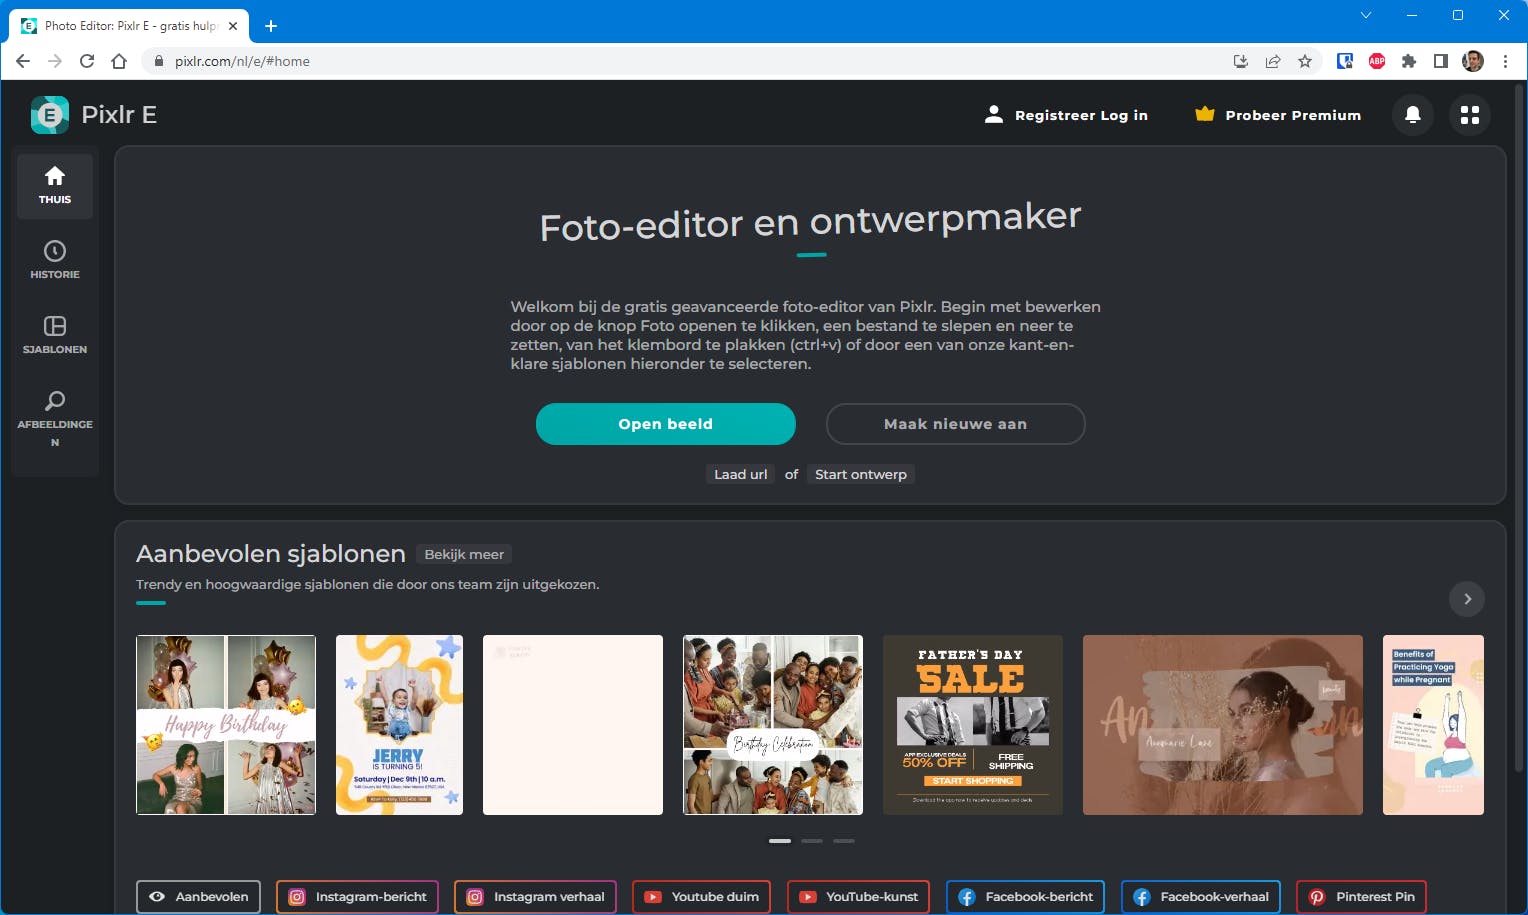1528x915 pixels.
Task: Open the Happy Birthday collage template
Action: point(226,725)
